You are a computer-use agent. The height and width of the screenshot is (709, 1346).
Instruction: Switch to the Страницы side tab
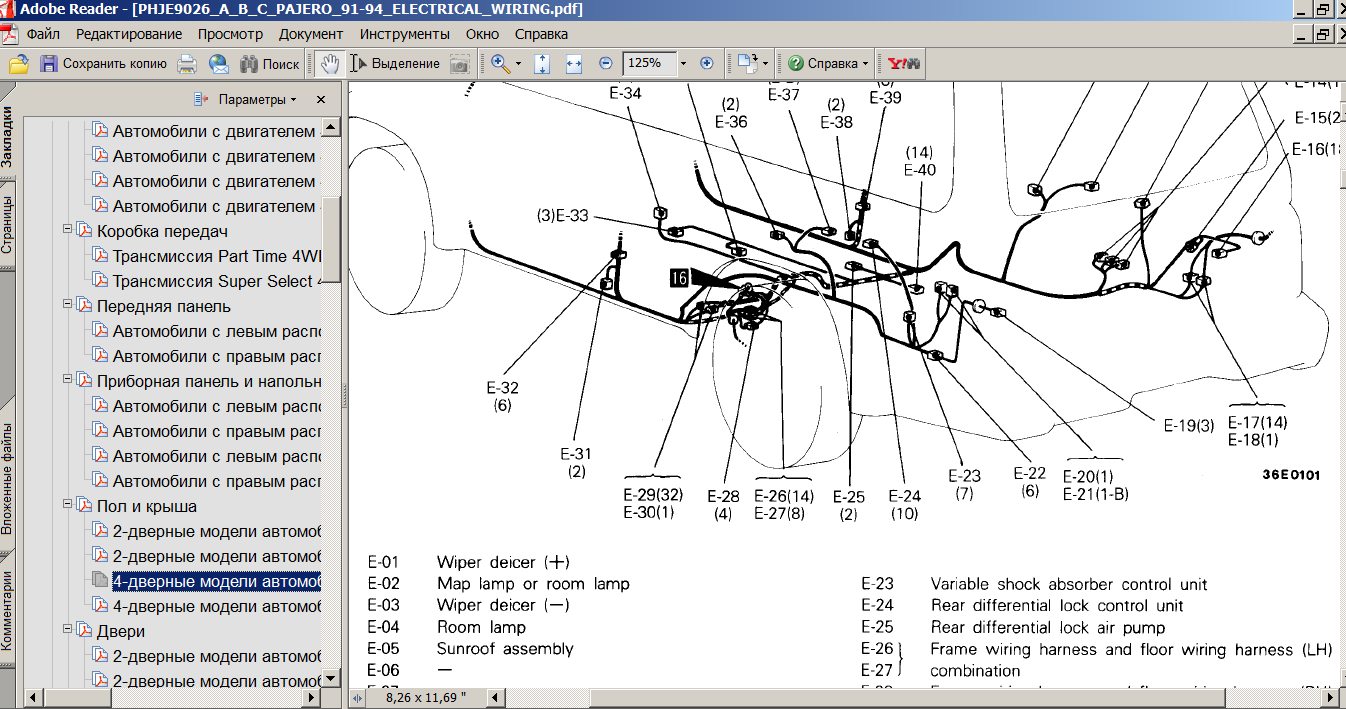(8, 225)
